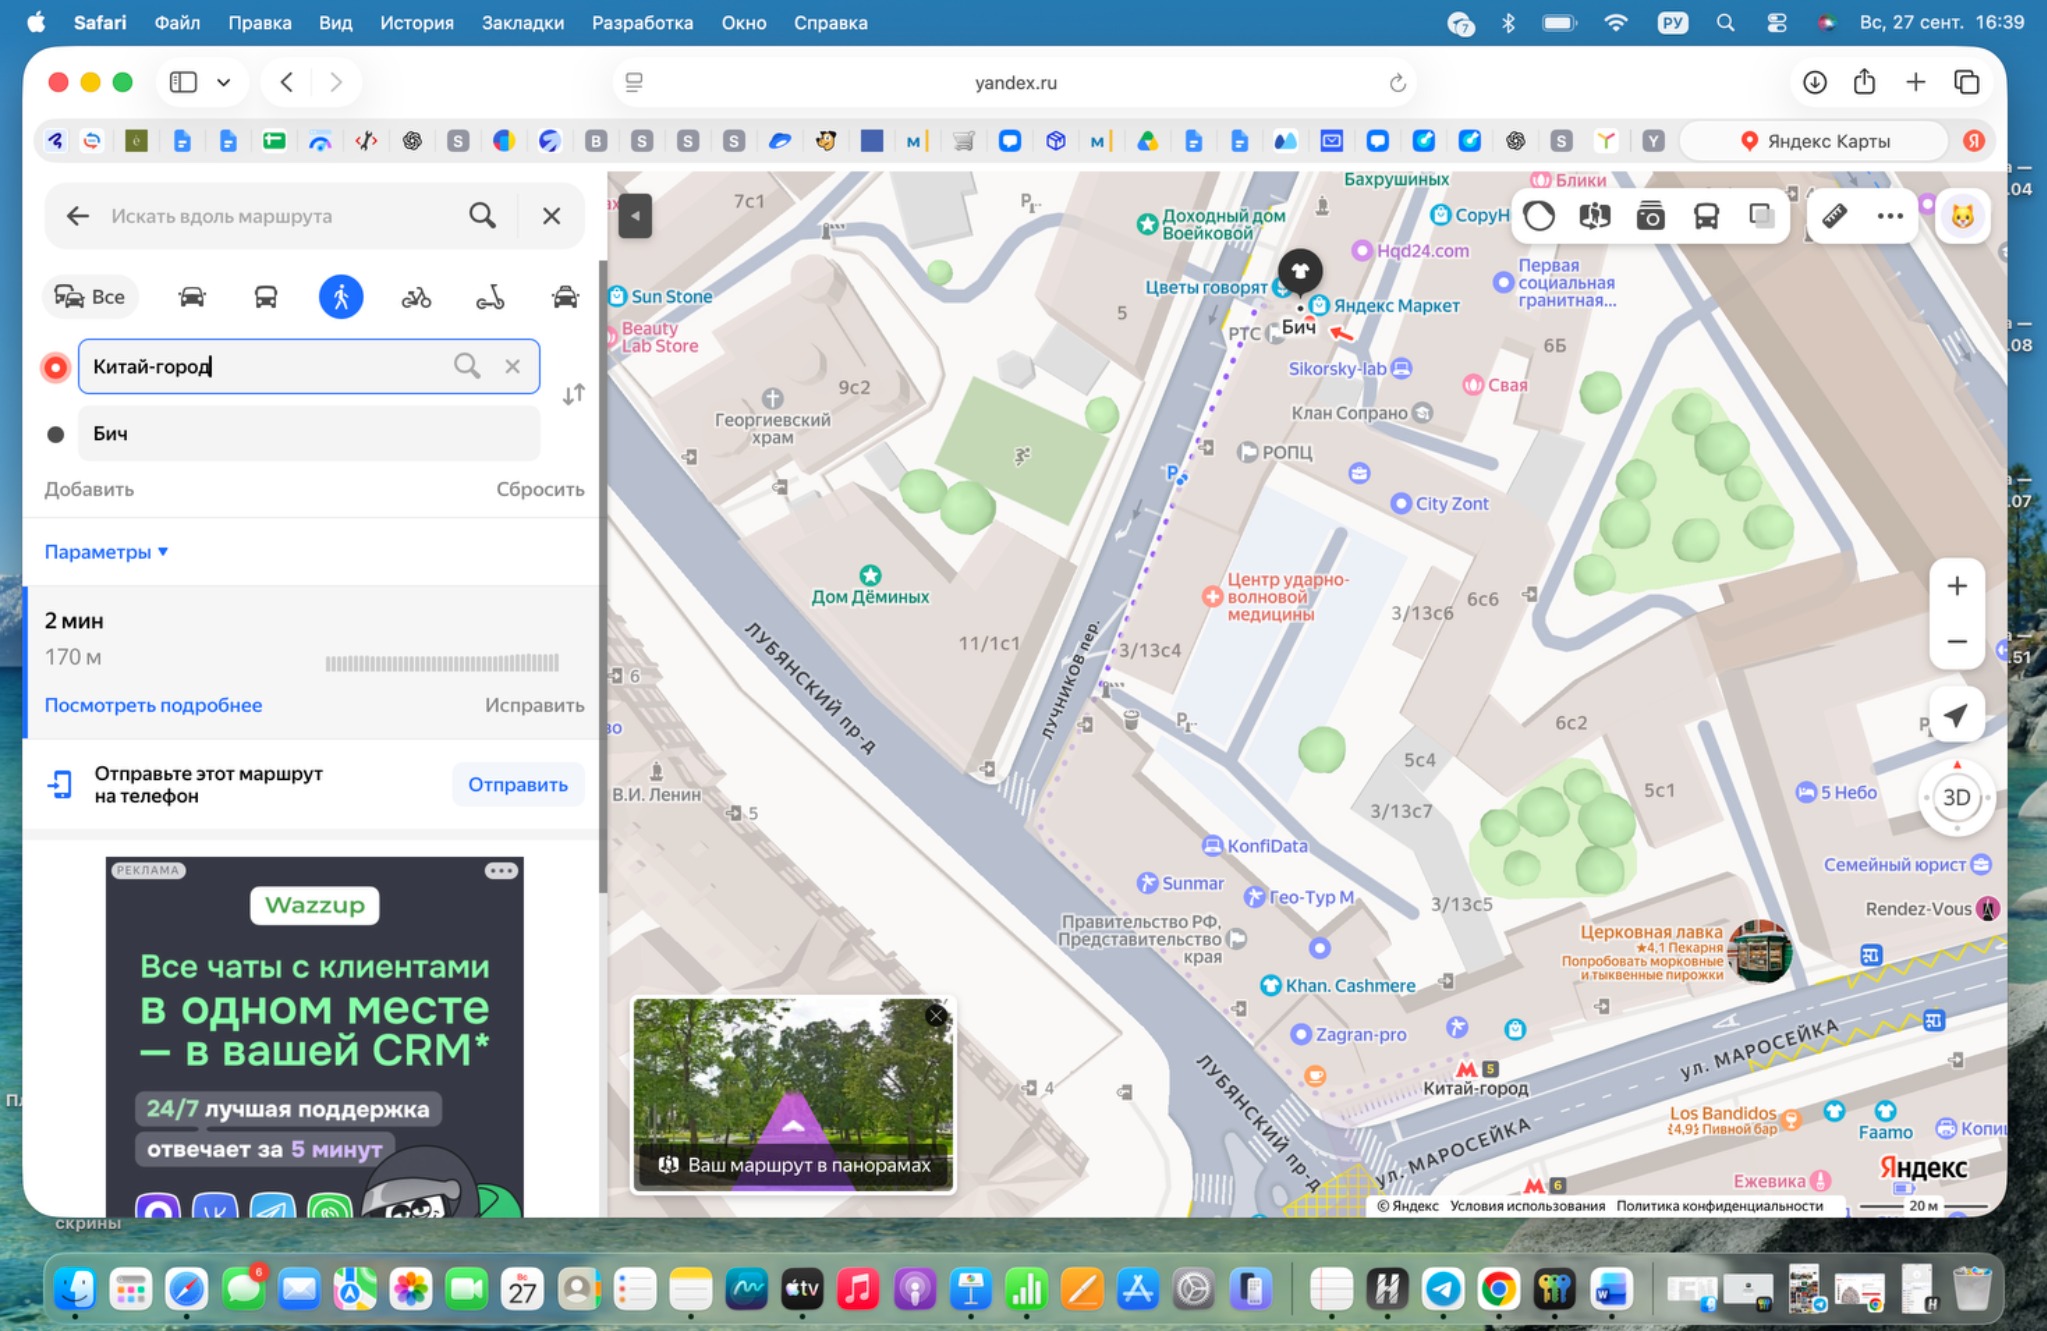Toggle the Safari sidebar
This screenshot has height=1331, width=2047.
coord(183,82)
